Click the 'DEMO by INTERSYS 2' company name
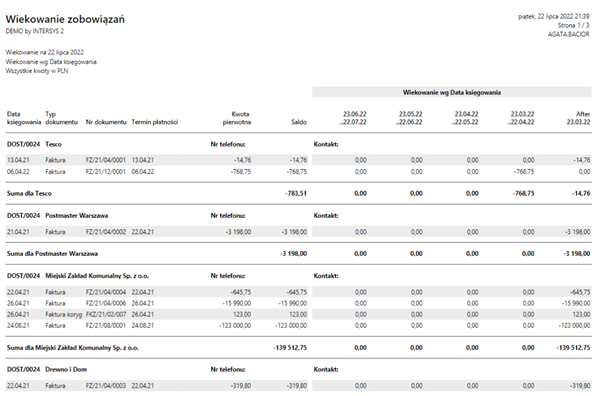This screenshot has width=605, height=396. tap(35, 31)
